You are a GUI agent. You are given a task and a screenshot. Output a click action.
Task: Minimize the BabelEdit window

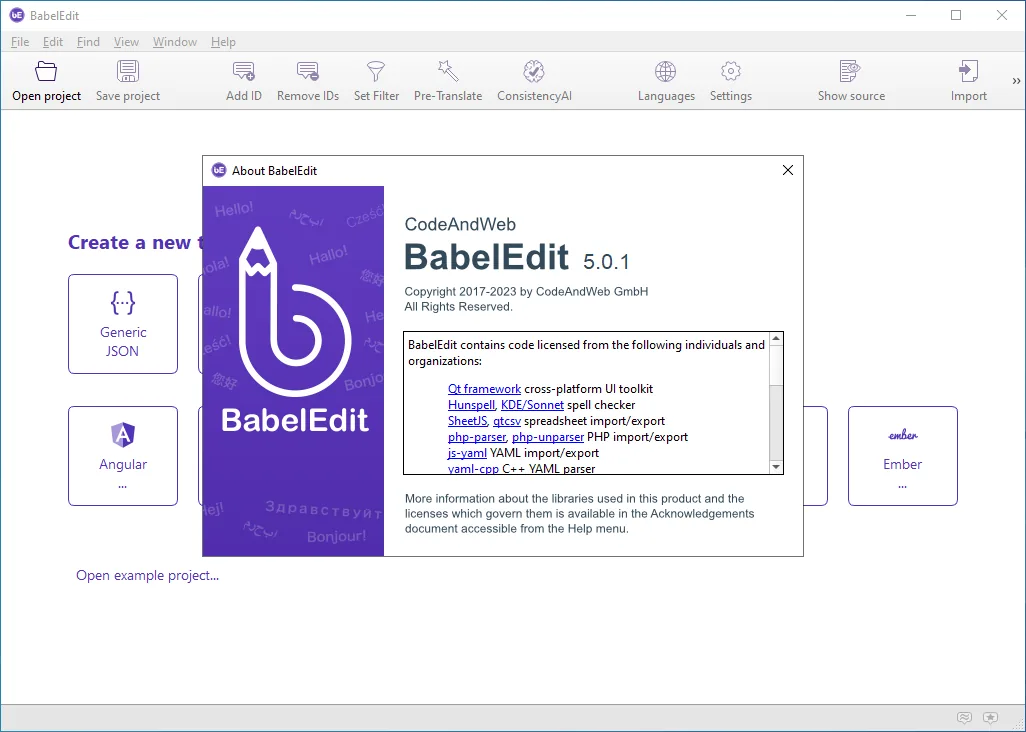tap(911, 15)
